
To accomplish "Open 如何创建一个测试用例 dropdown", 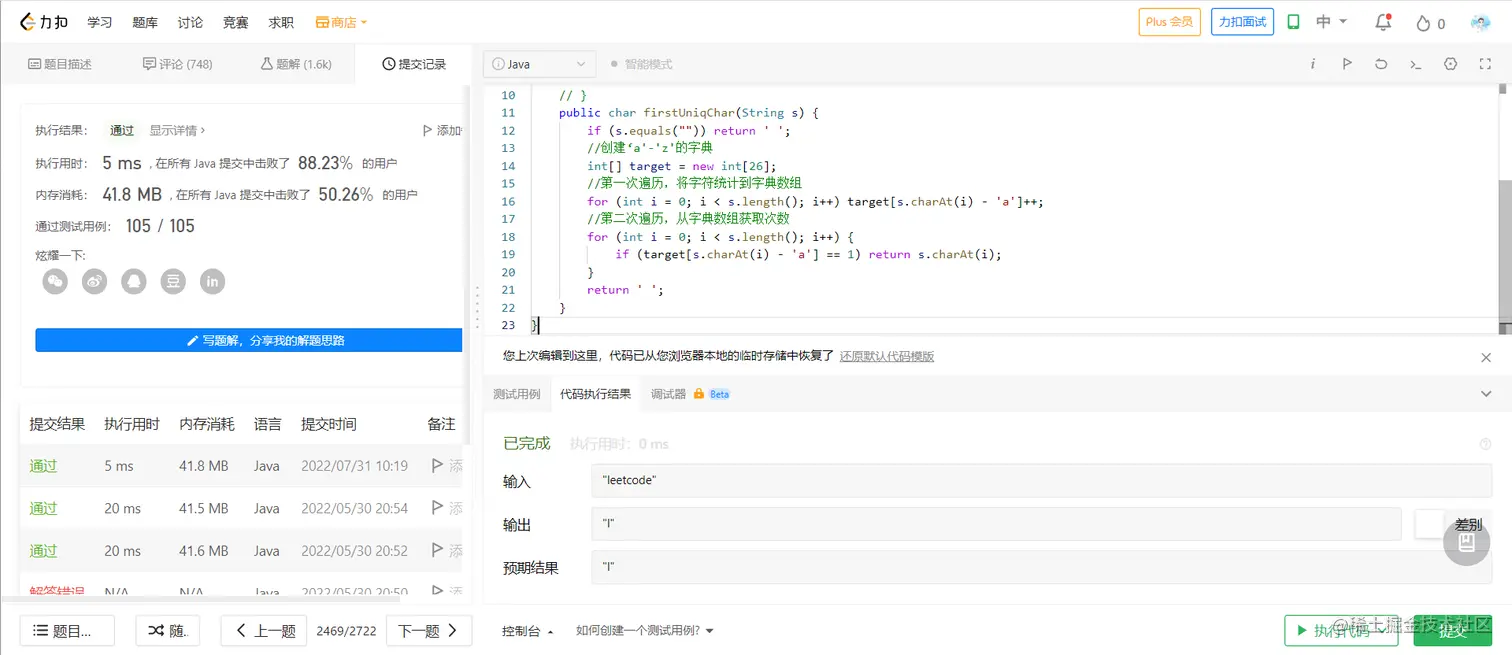I will [645, 631].
